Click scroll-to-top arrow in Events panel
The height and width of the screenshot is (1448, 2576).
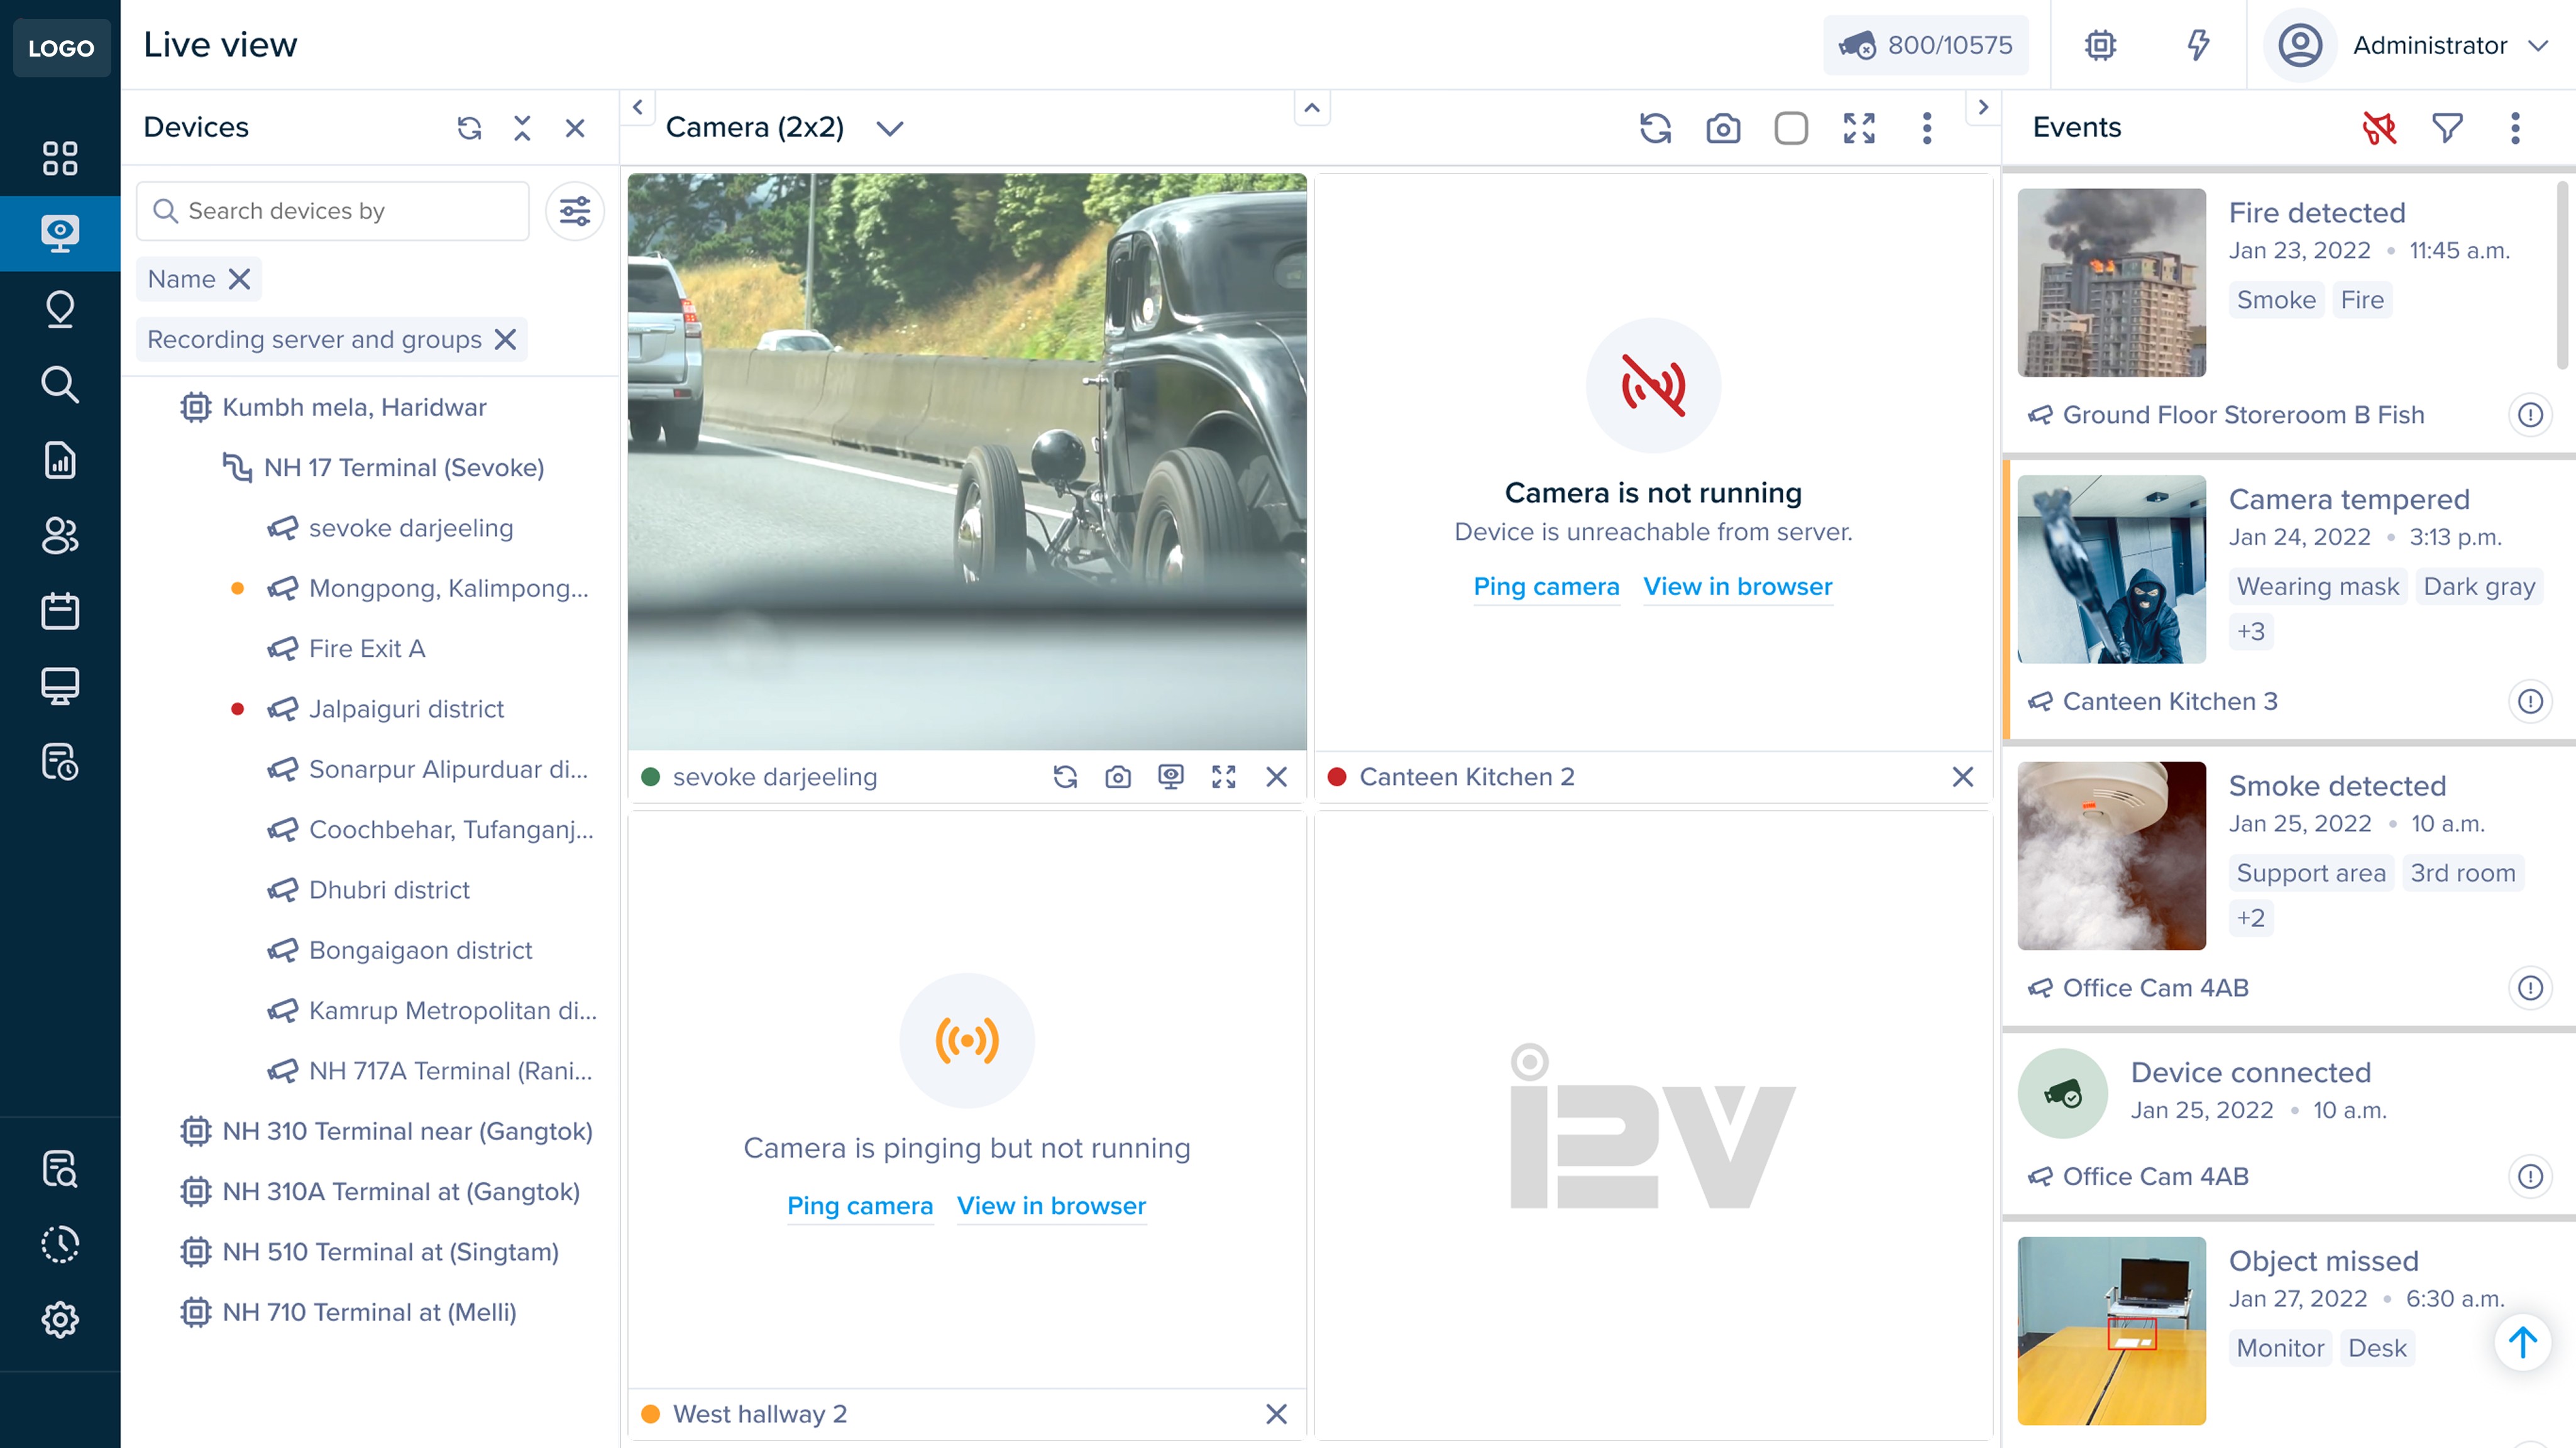[x=2522, y=1342]
